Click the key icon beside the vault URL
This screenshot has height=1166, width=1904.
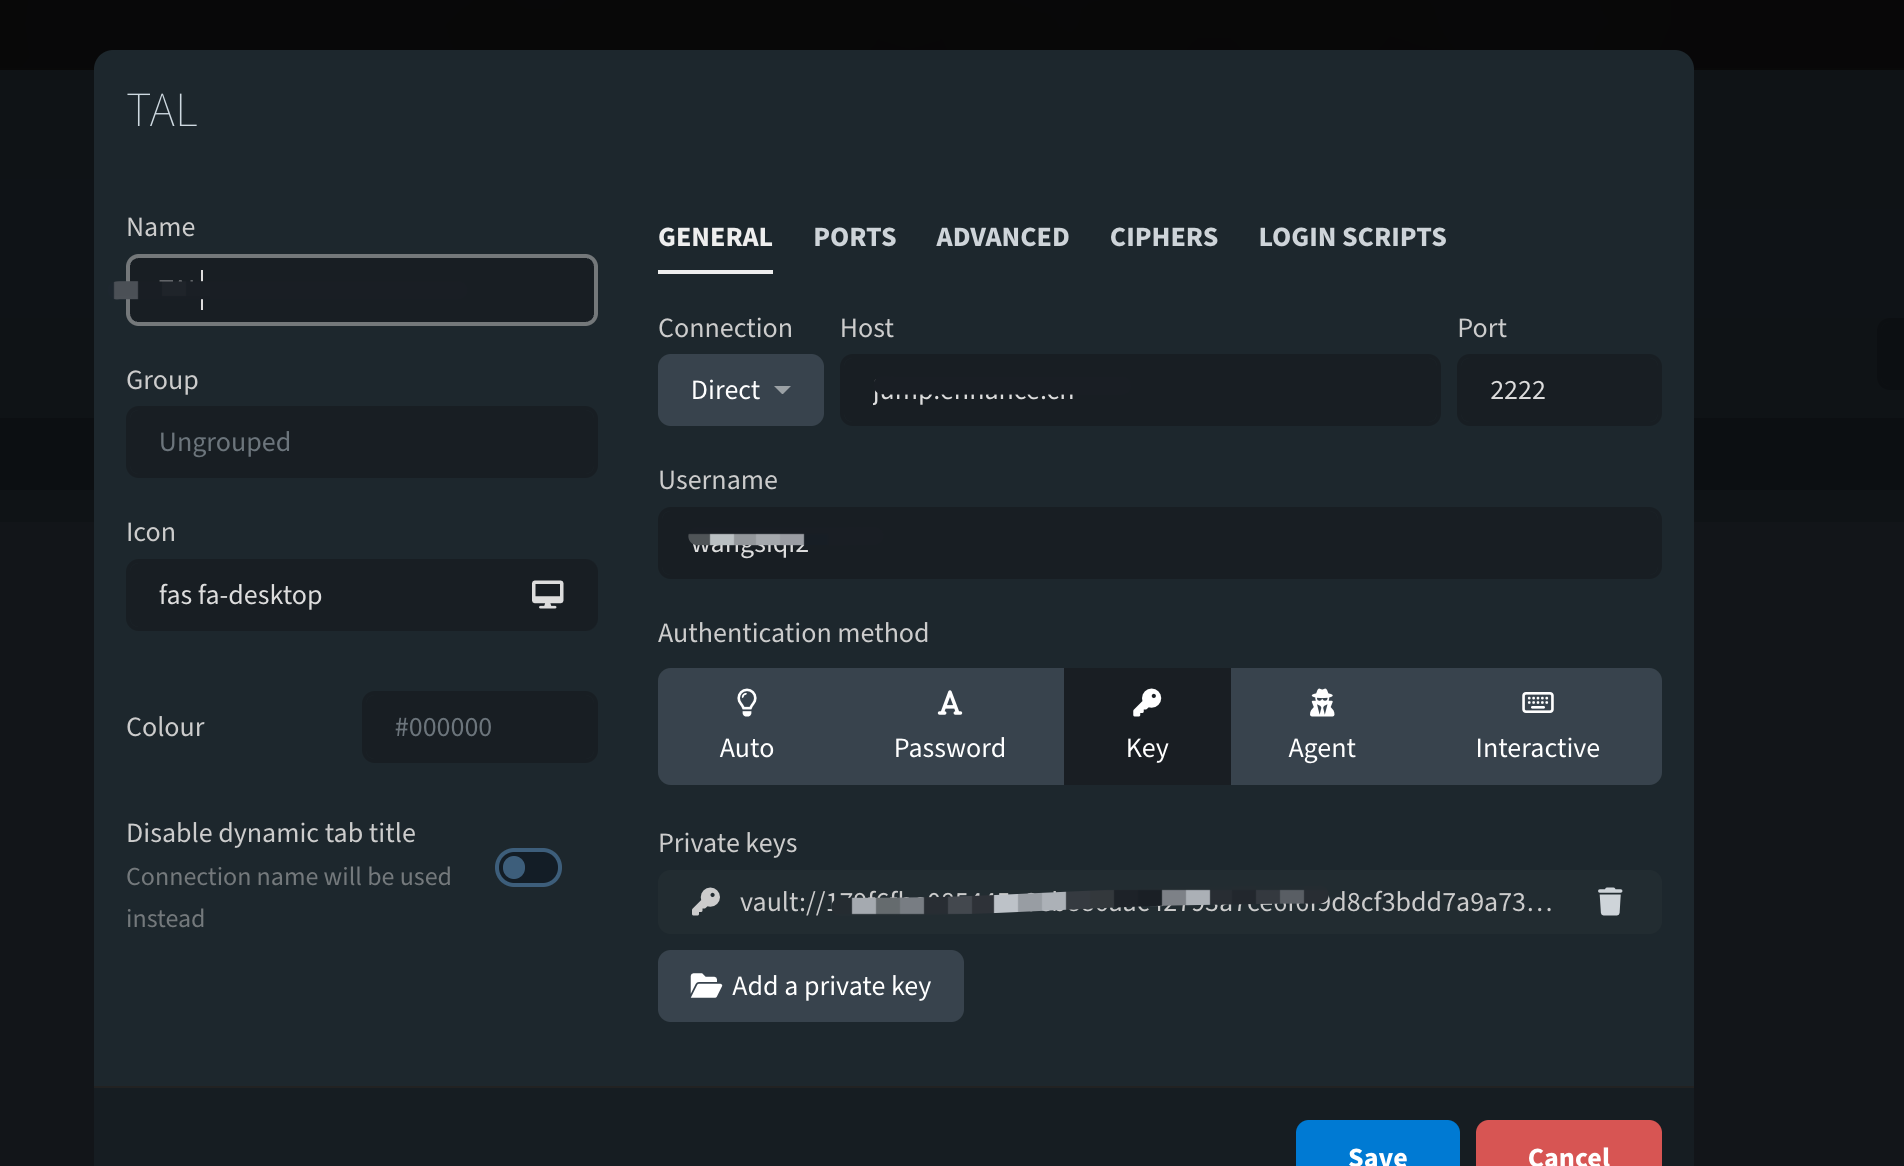pyautogui.click(x=705, y=901)
